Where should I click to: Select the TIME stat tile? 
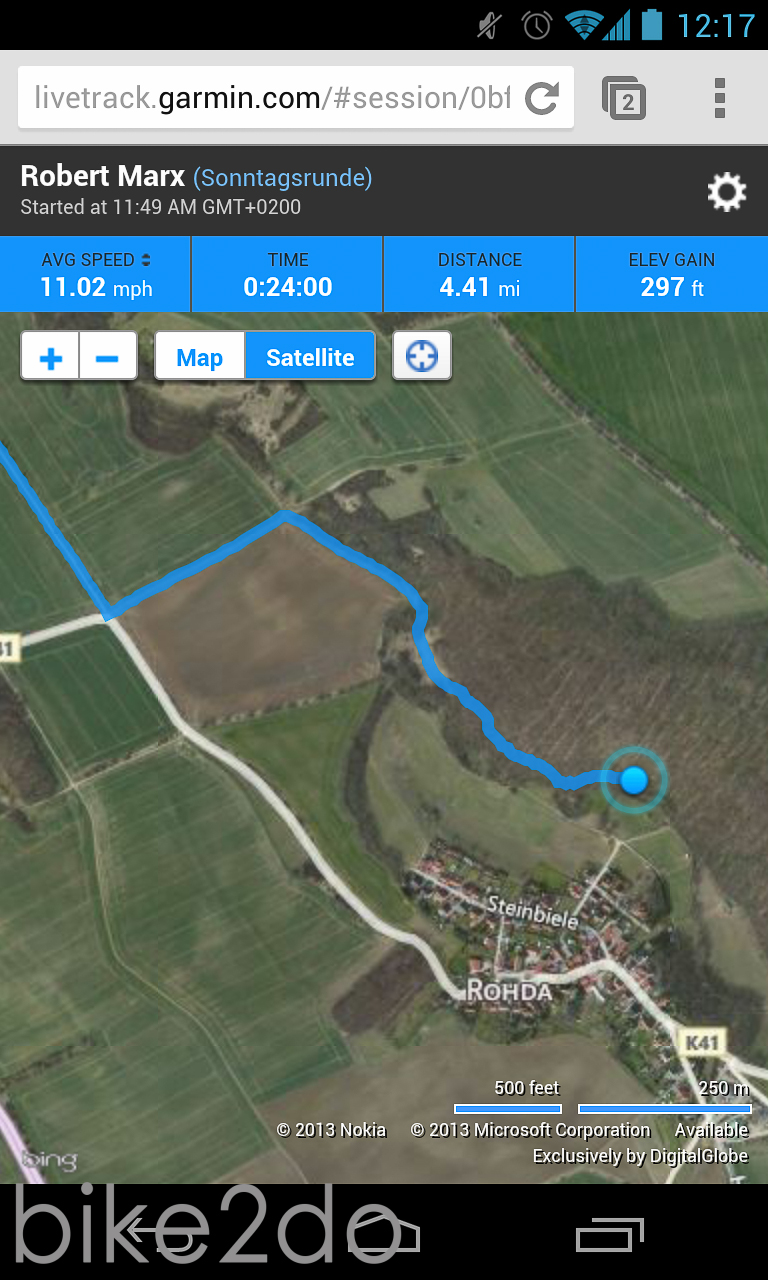287,274
